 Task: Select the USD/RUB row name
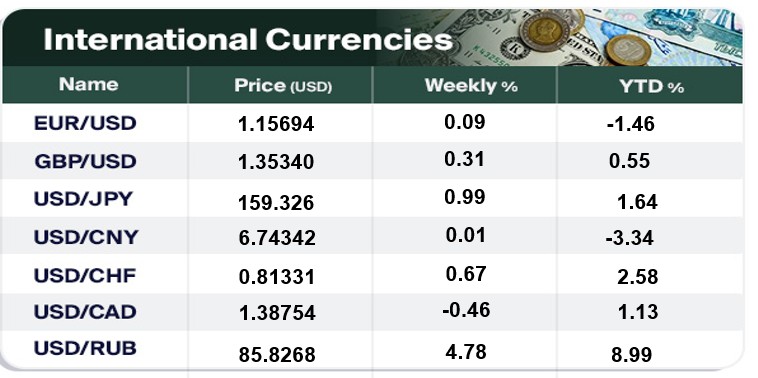(x=85, y=348)
